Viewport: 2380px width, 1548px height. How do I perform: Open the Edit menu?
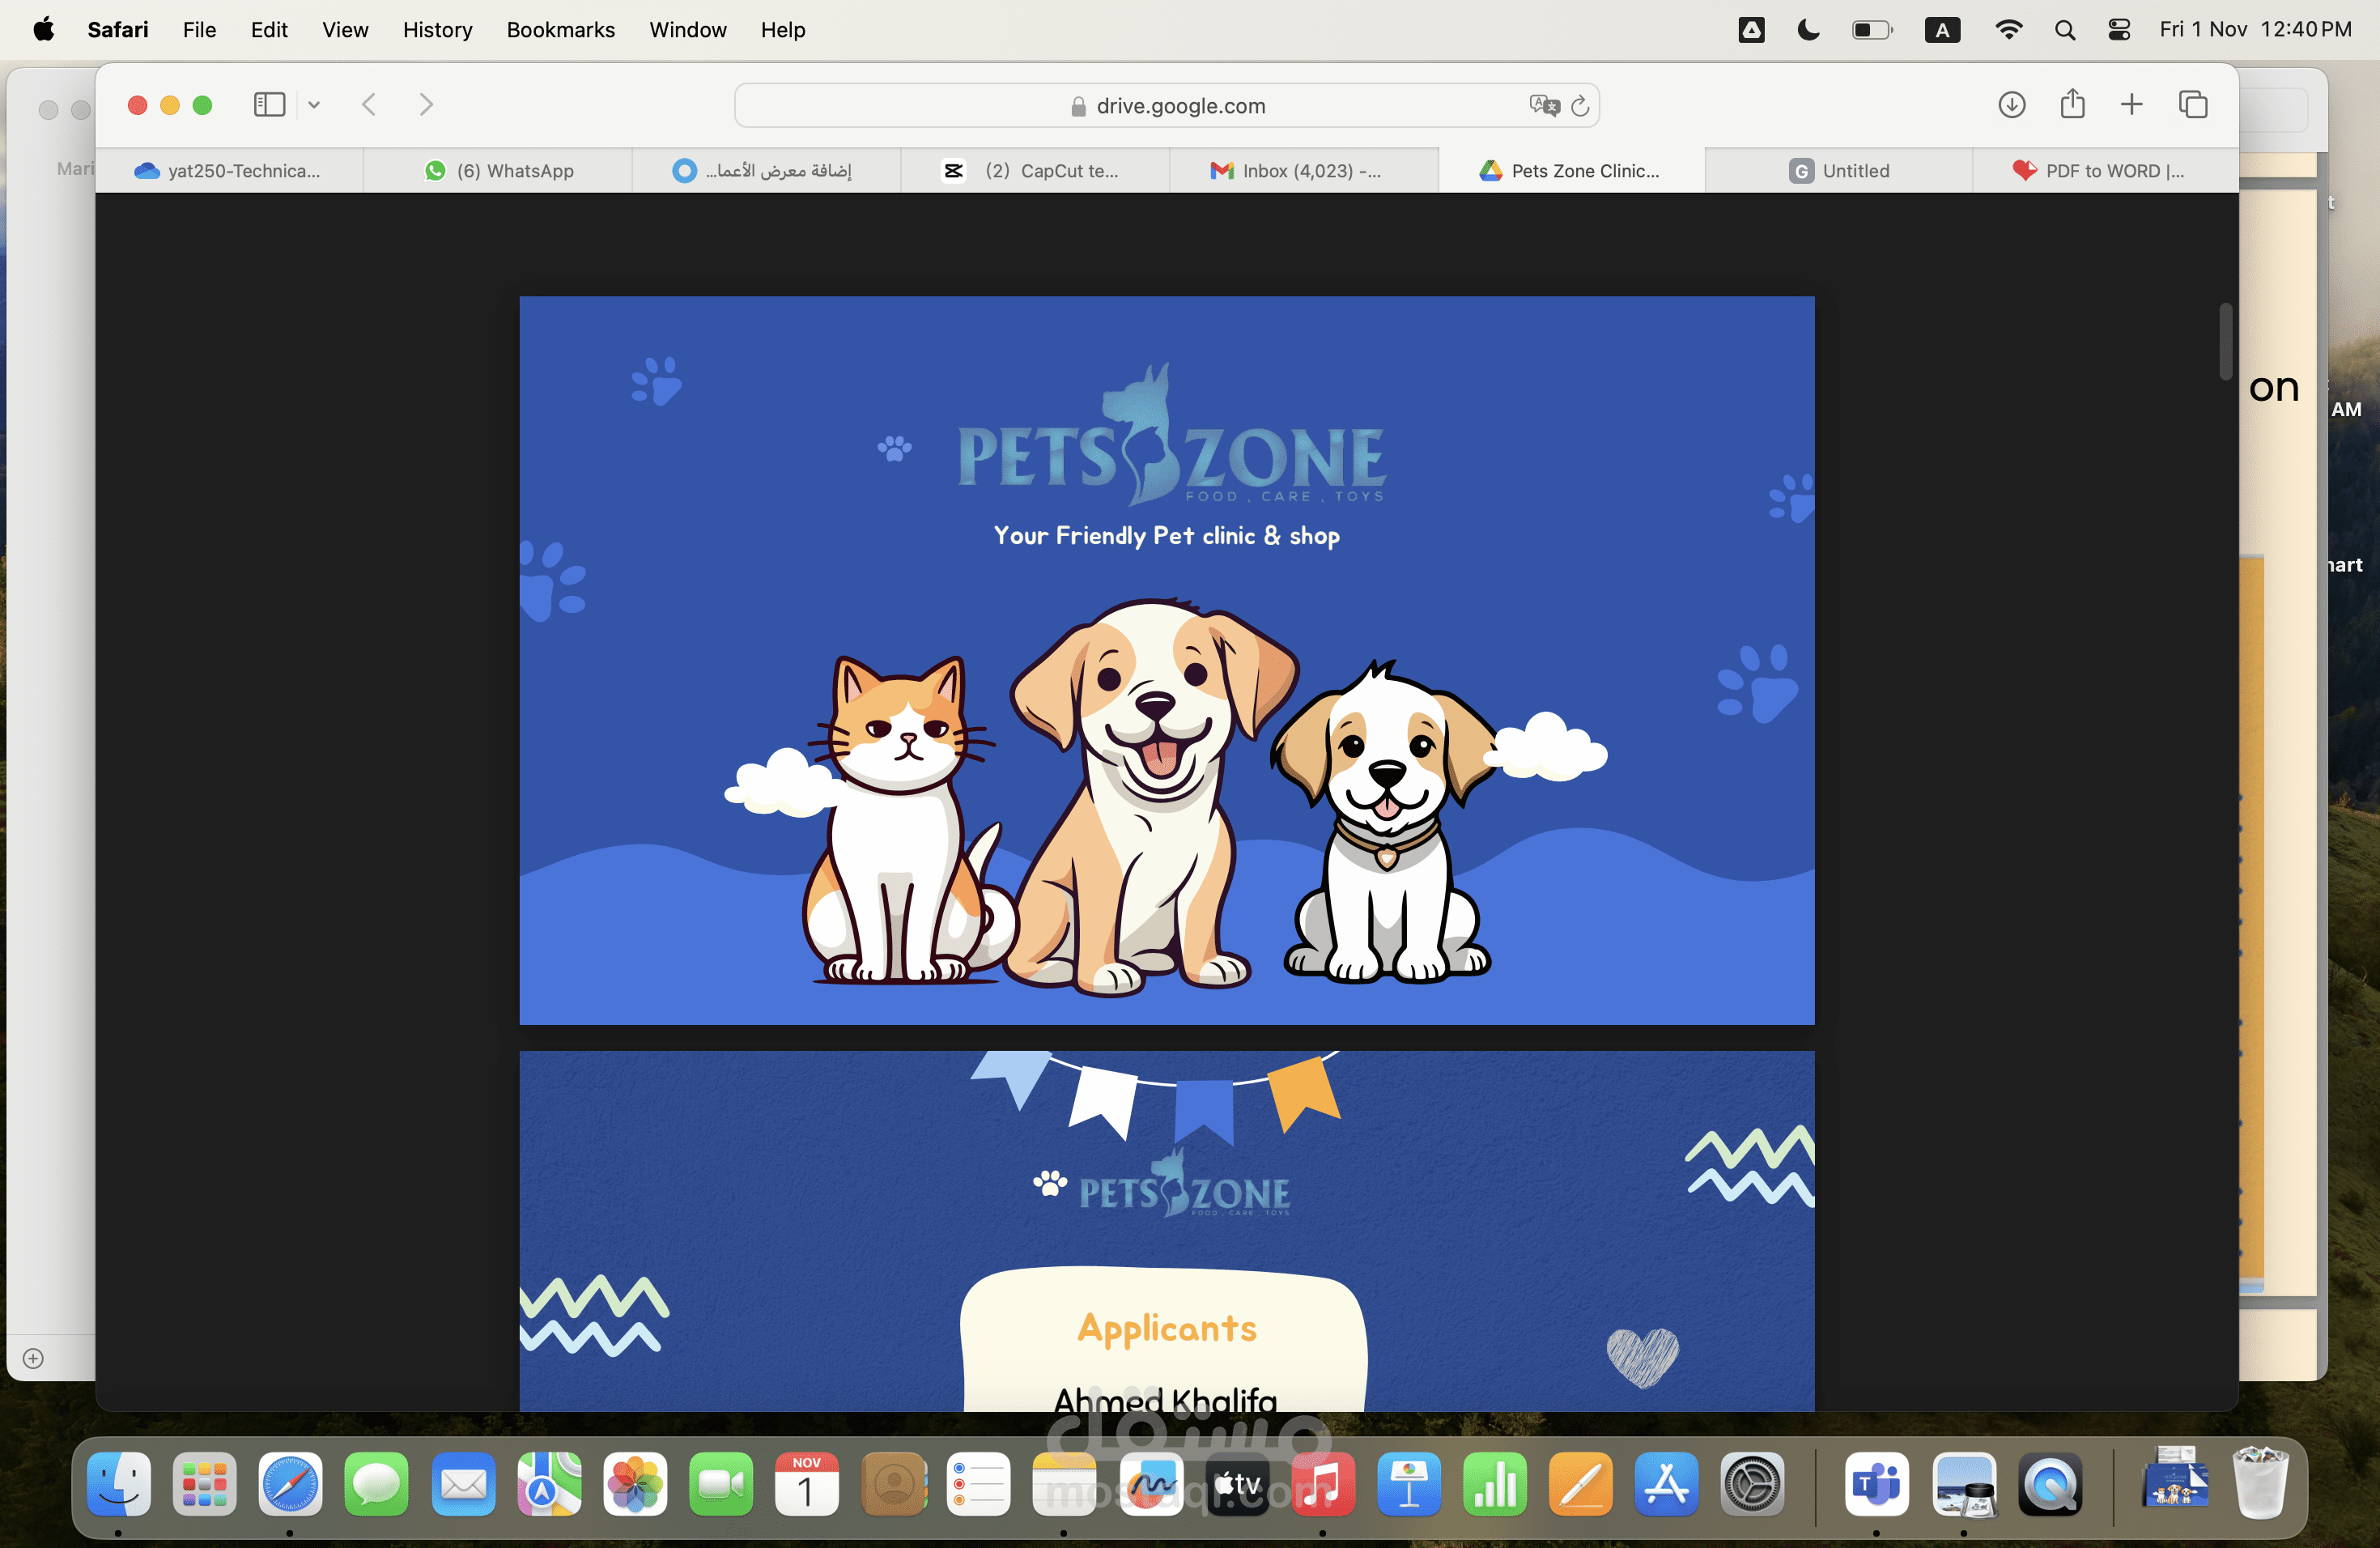pyautogui.click(x=269, y=30)
